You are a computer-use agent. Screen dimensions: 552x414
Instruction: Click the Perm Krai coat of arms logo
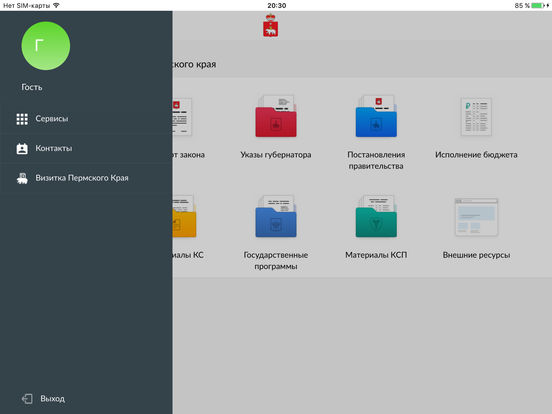(x=270, y=25)
